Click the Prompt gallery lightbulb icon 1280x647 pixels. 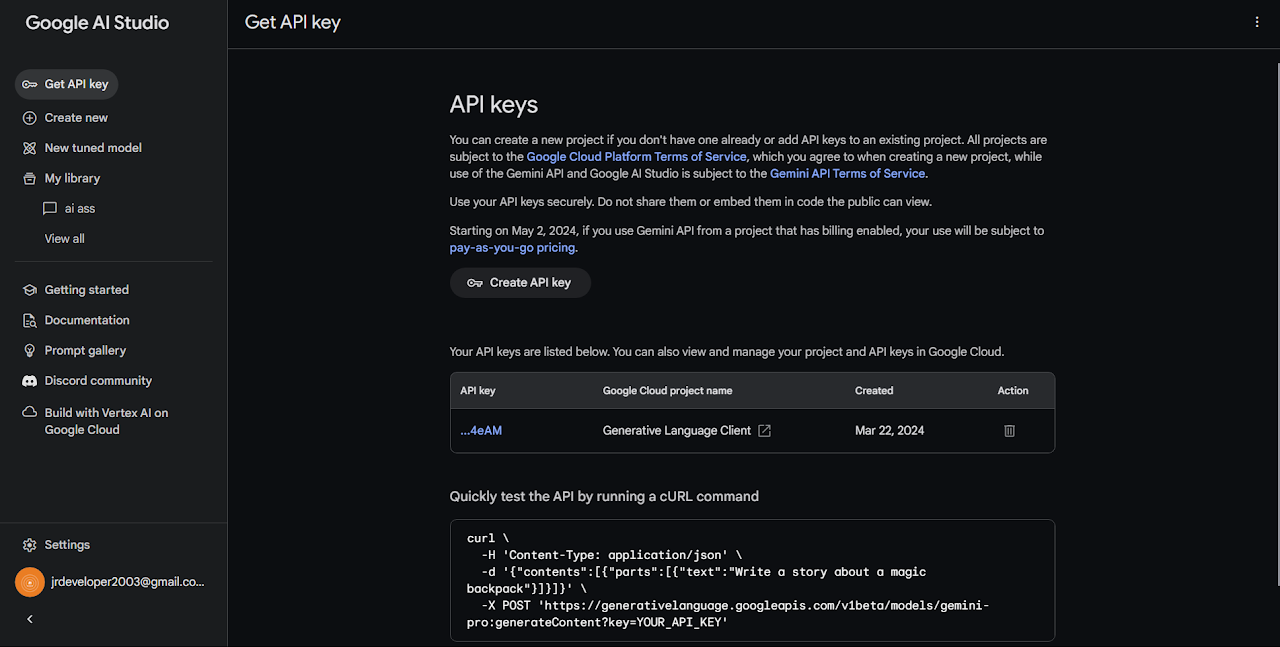tap(30, 351)
